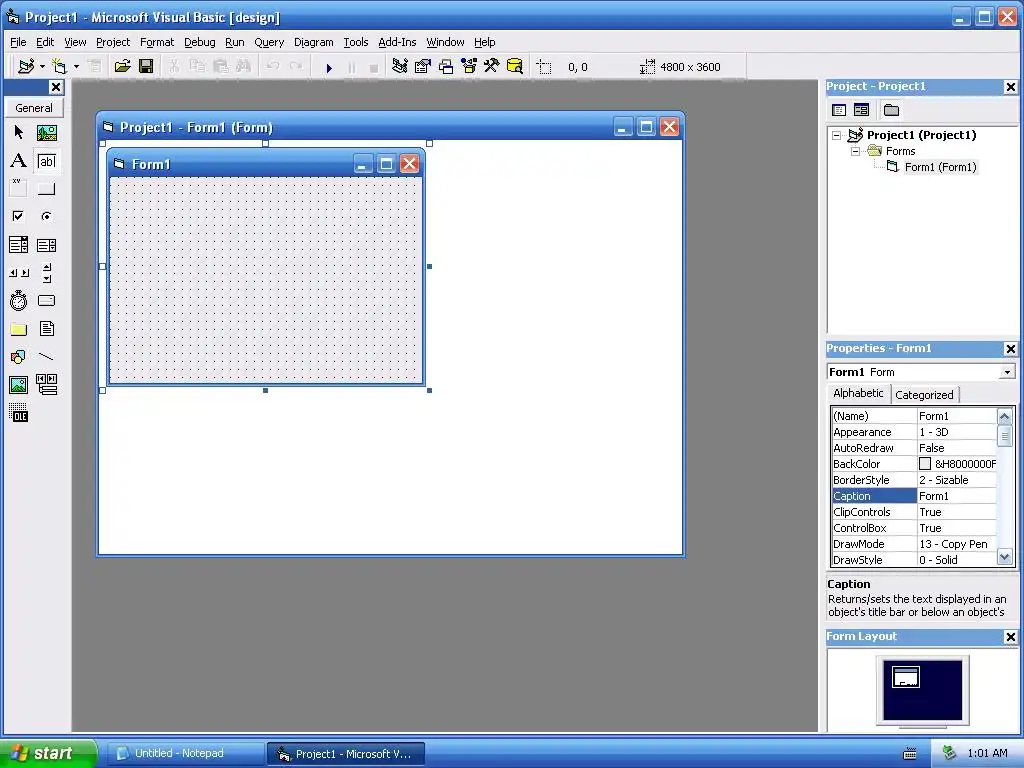Viewport: 1024px width, 768px height.
Task: Open Add Form dropdown arrow
Action: 76,67
